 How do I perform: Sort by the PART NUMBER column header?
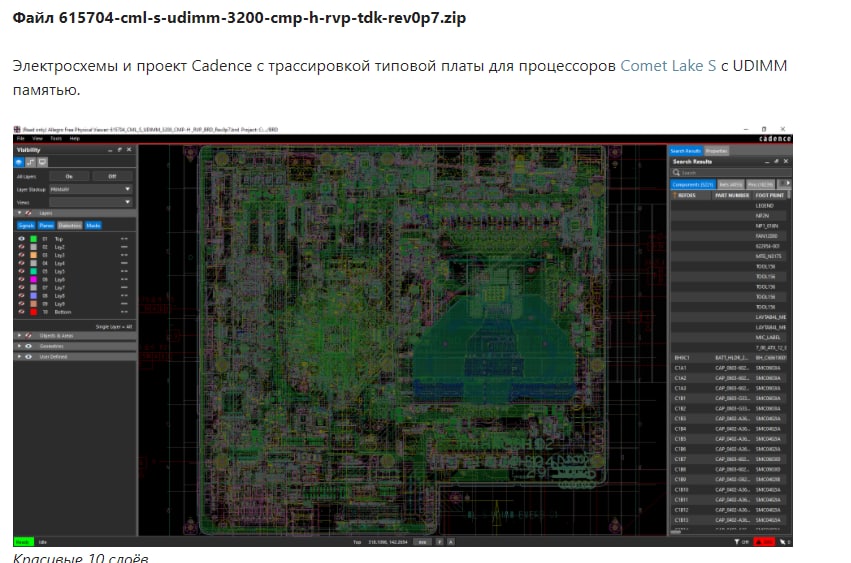pos(732,195)
